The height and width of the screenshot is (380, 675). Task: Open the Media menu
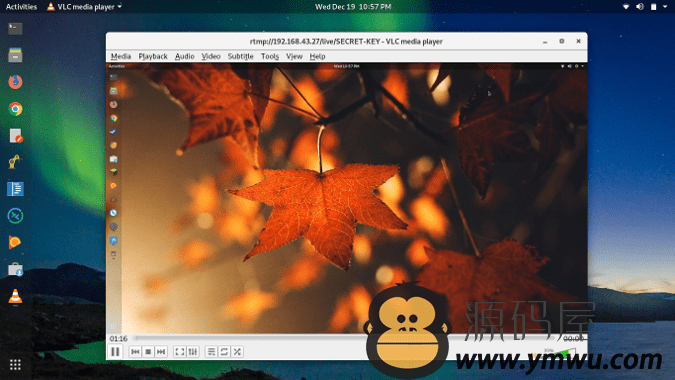pyautogui.click(x=121, y=56)
